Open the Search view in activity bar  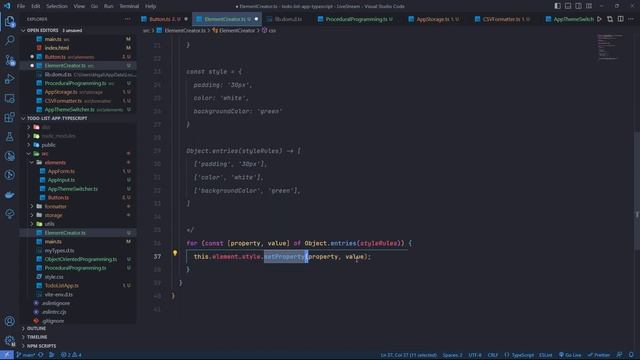(9, 40)
